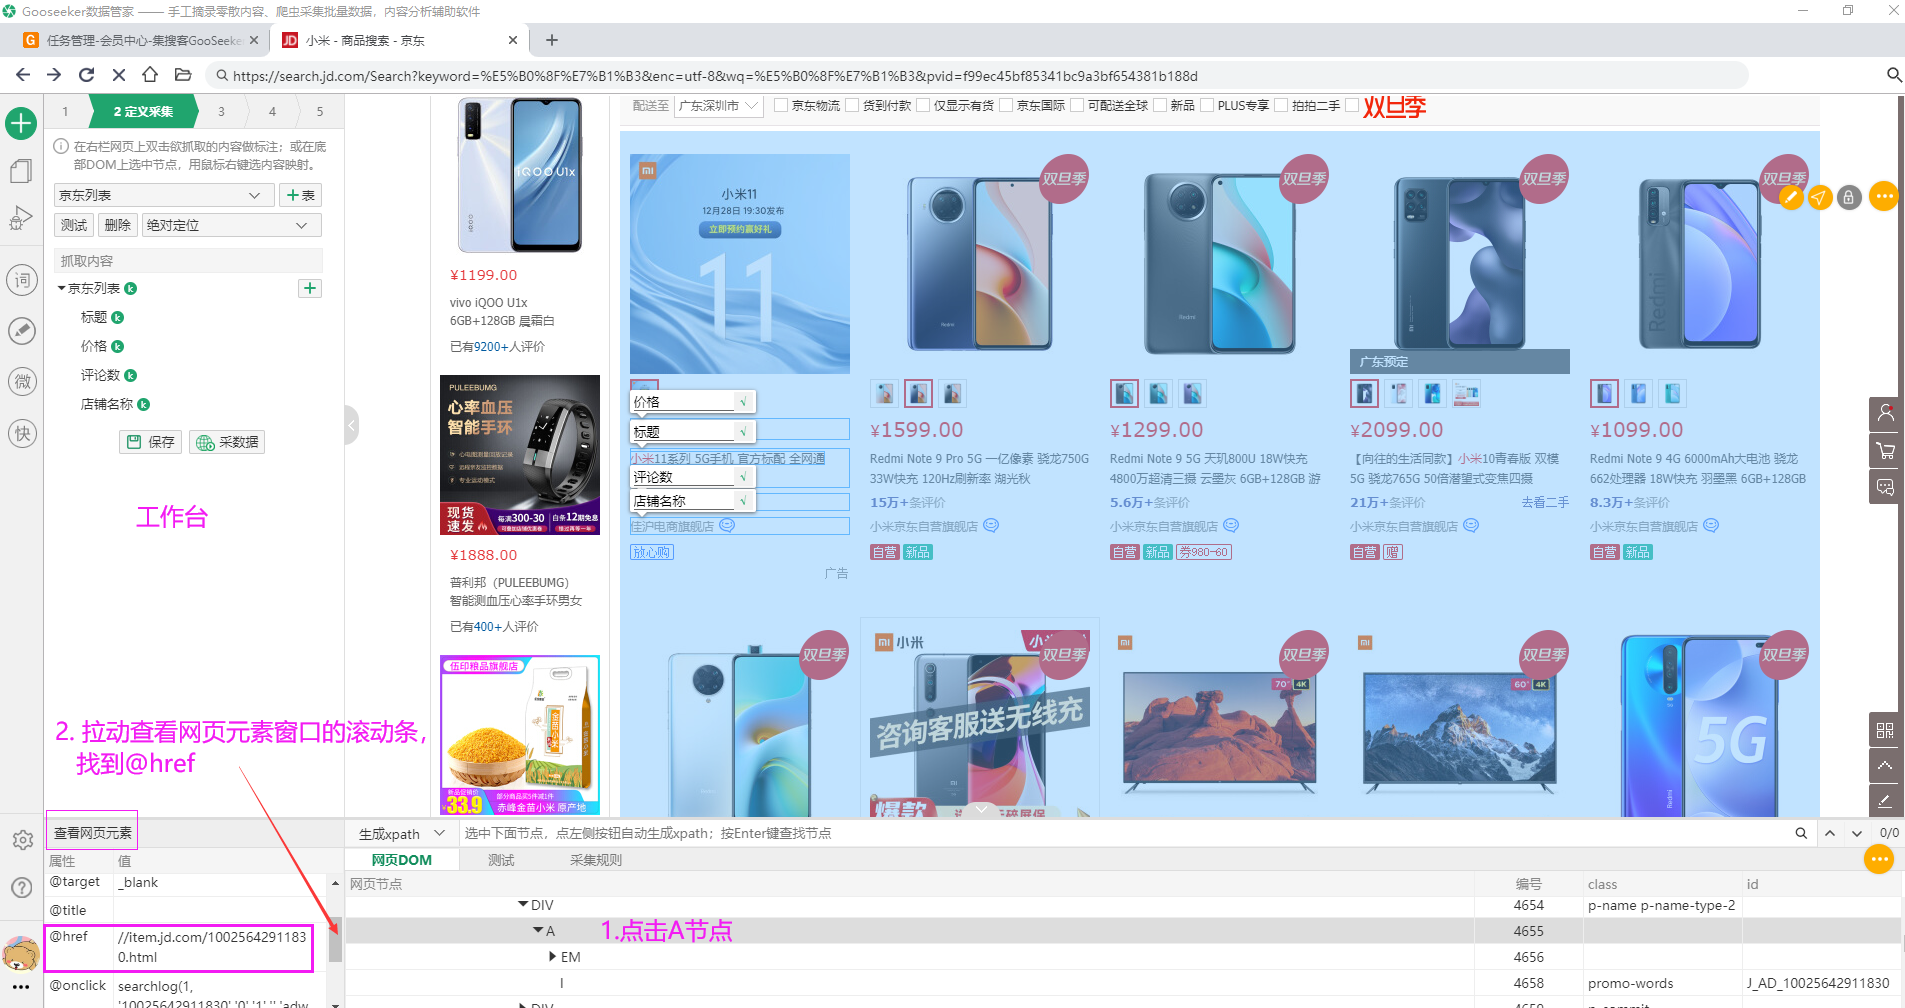
Task: Click the 测试 button under table name
Action: click(74, 225)
